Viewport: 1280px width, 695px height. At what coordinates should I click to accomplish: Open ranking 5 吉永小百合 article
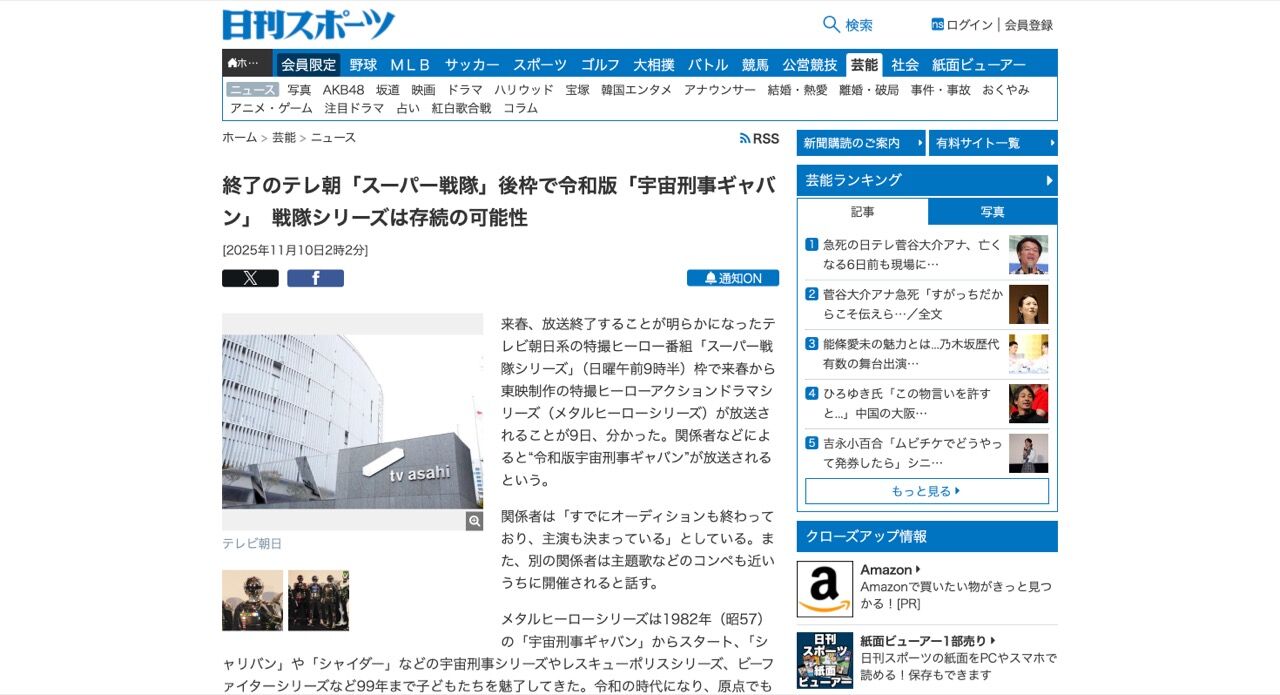(x=911, y=453)
